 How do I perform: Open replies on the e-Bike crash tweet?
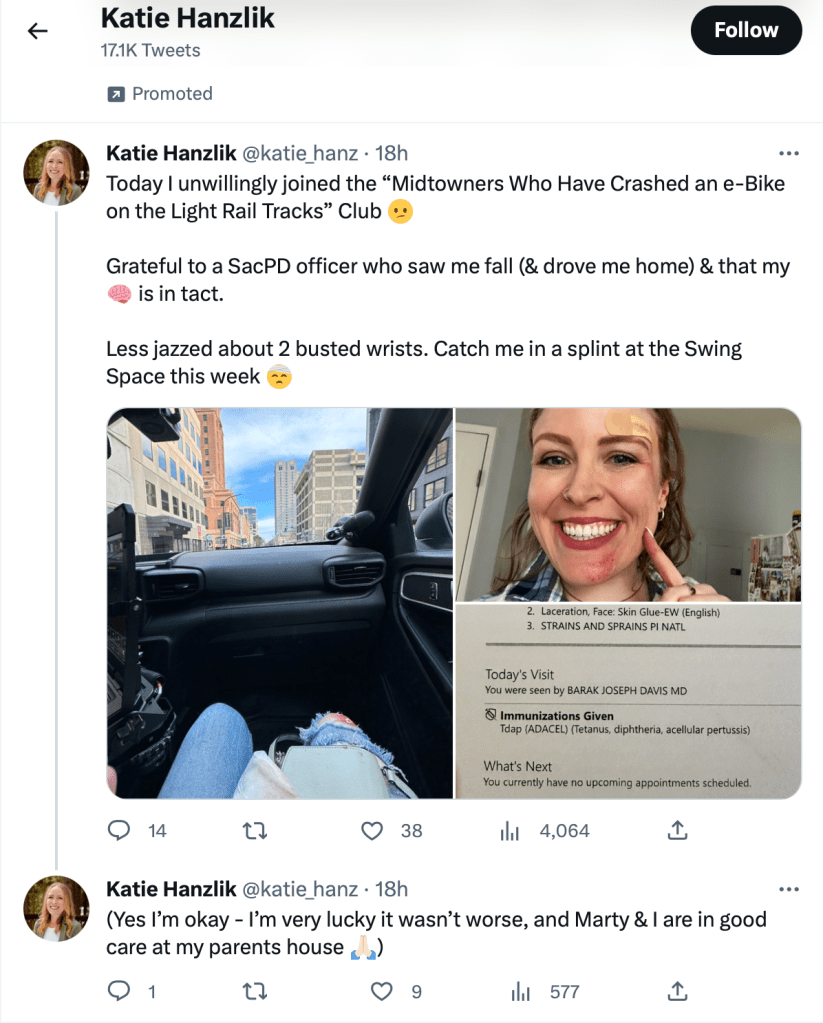119,830
